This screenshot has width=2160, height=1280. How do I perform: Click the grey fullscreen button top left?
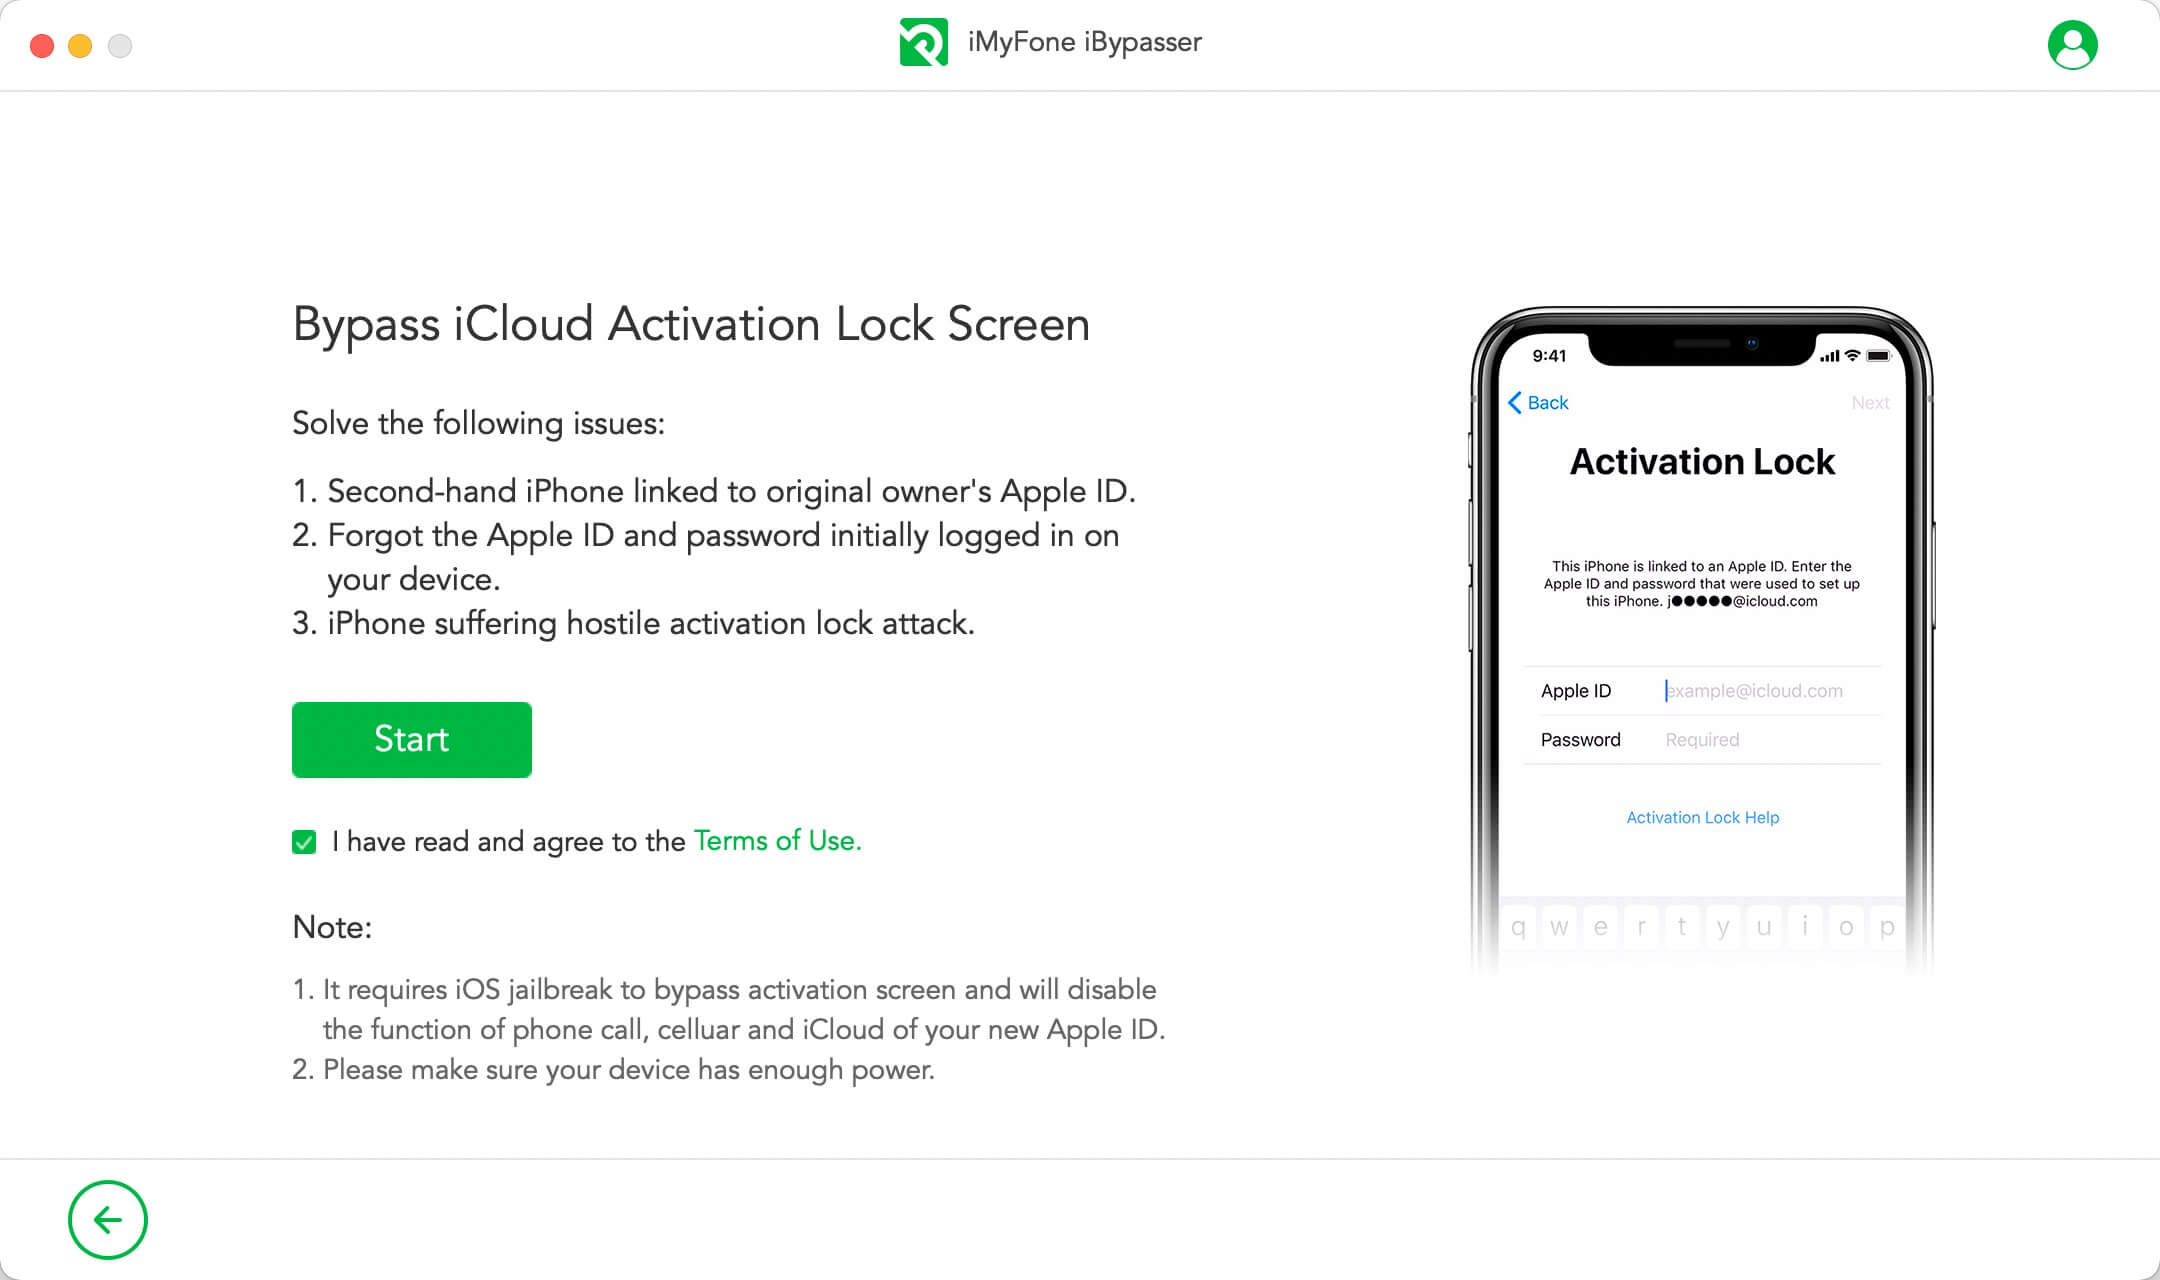[119, 46]
